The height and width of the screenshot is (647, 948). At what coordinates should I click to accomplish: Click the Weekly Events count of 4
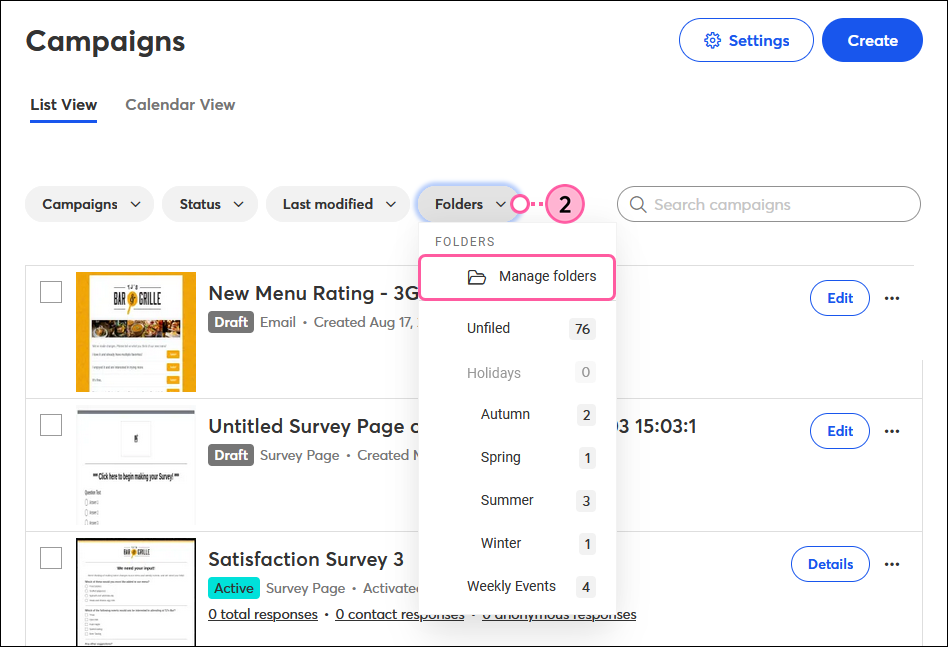pos(586,587)
